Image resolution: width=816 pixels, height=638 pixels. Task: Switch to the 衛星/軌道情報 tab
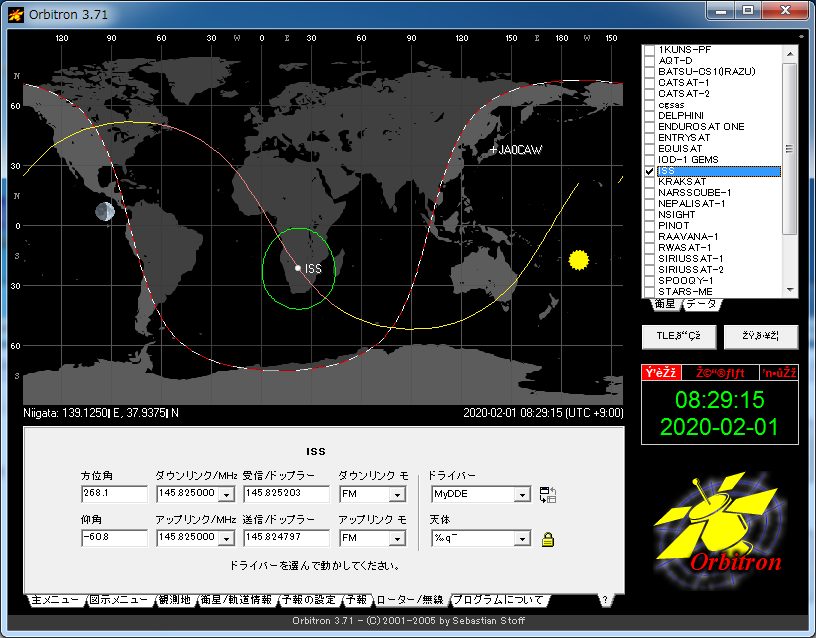237,600
